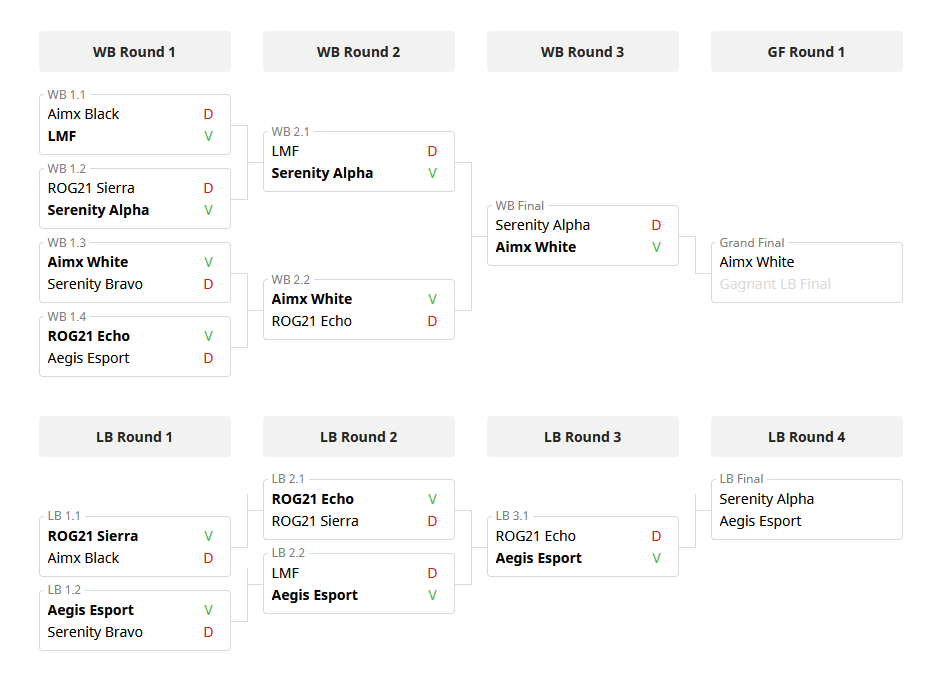Click Serenity Alpha in match WB 1.2
Image resolution: width=947 pixels, height=687 pixels.
click(98, 210)
